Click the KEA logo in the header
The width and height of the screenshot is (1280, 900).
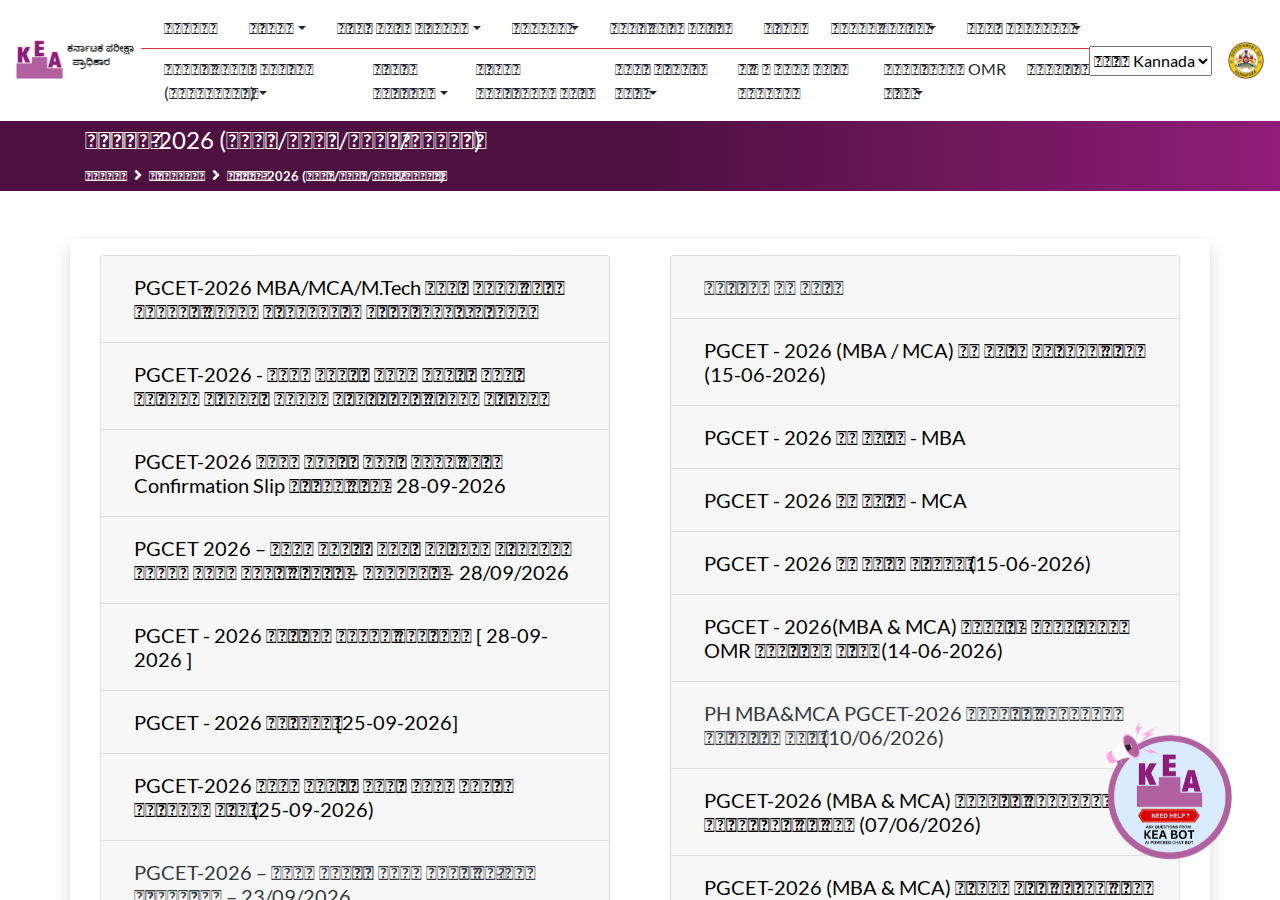pyautogui.click(x=74, y=60)
